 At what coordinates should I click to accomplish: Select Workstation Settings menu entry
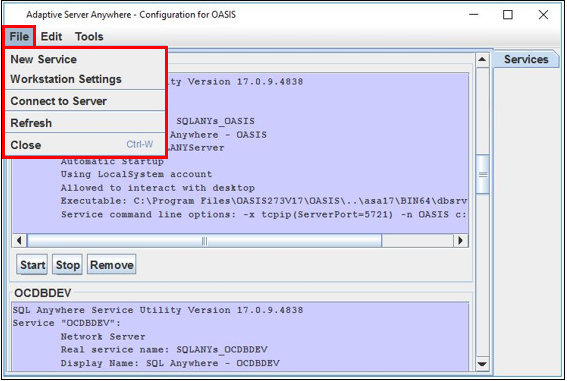click(x=85, y=79)
